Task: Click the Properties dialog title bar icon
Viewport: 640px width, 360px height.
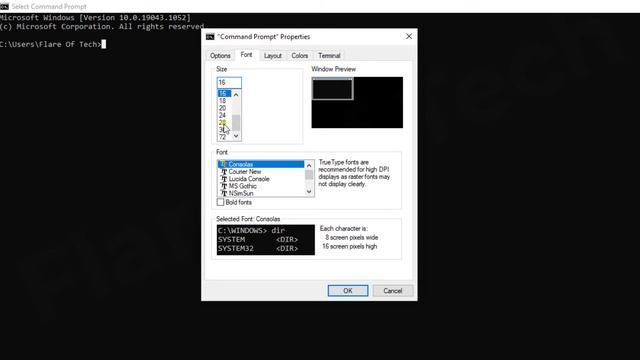Action: (210, 37)
